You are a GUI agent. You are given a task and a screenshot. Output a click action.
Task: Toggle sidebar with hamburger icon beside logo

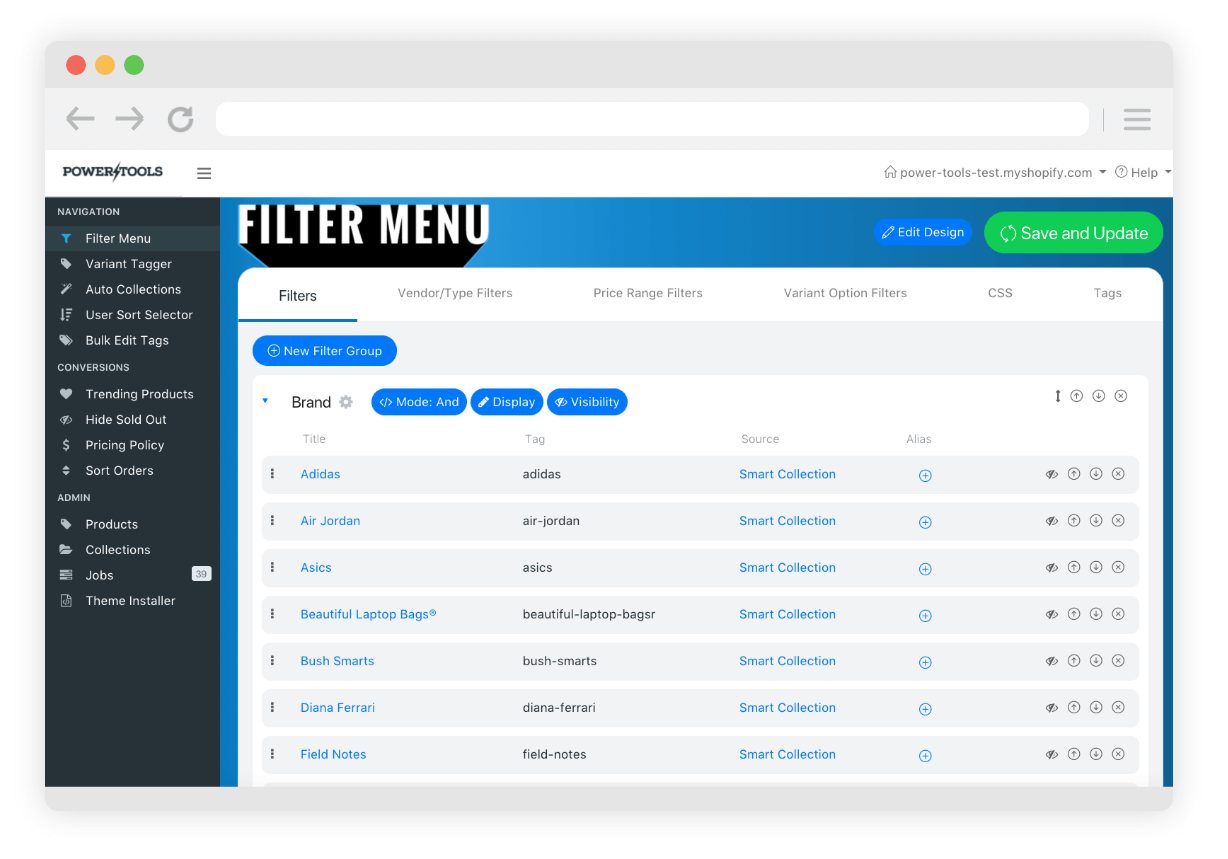204,173
